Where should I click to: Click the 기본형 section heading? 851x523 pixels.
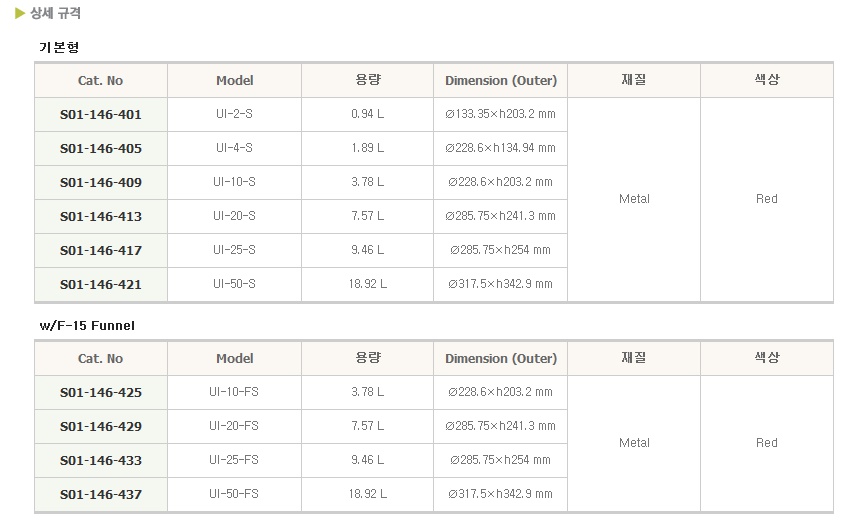coord(59,47)
